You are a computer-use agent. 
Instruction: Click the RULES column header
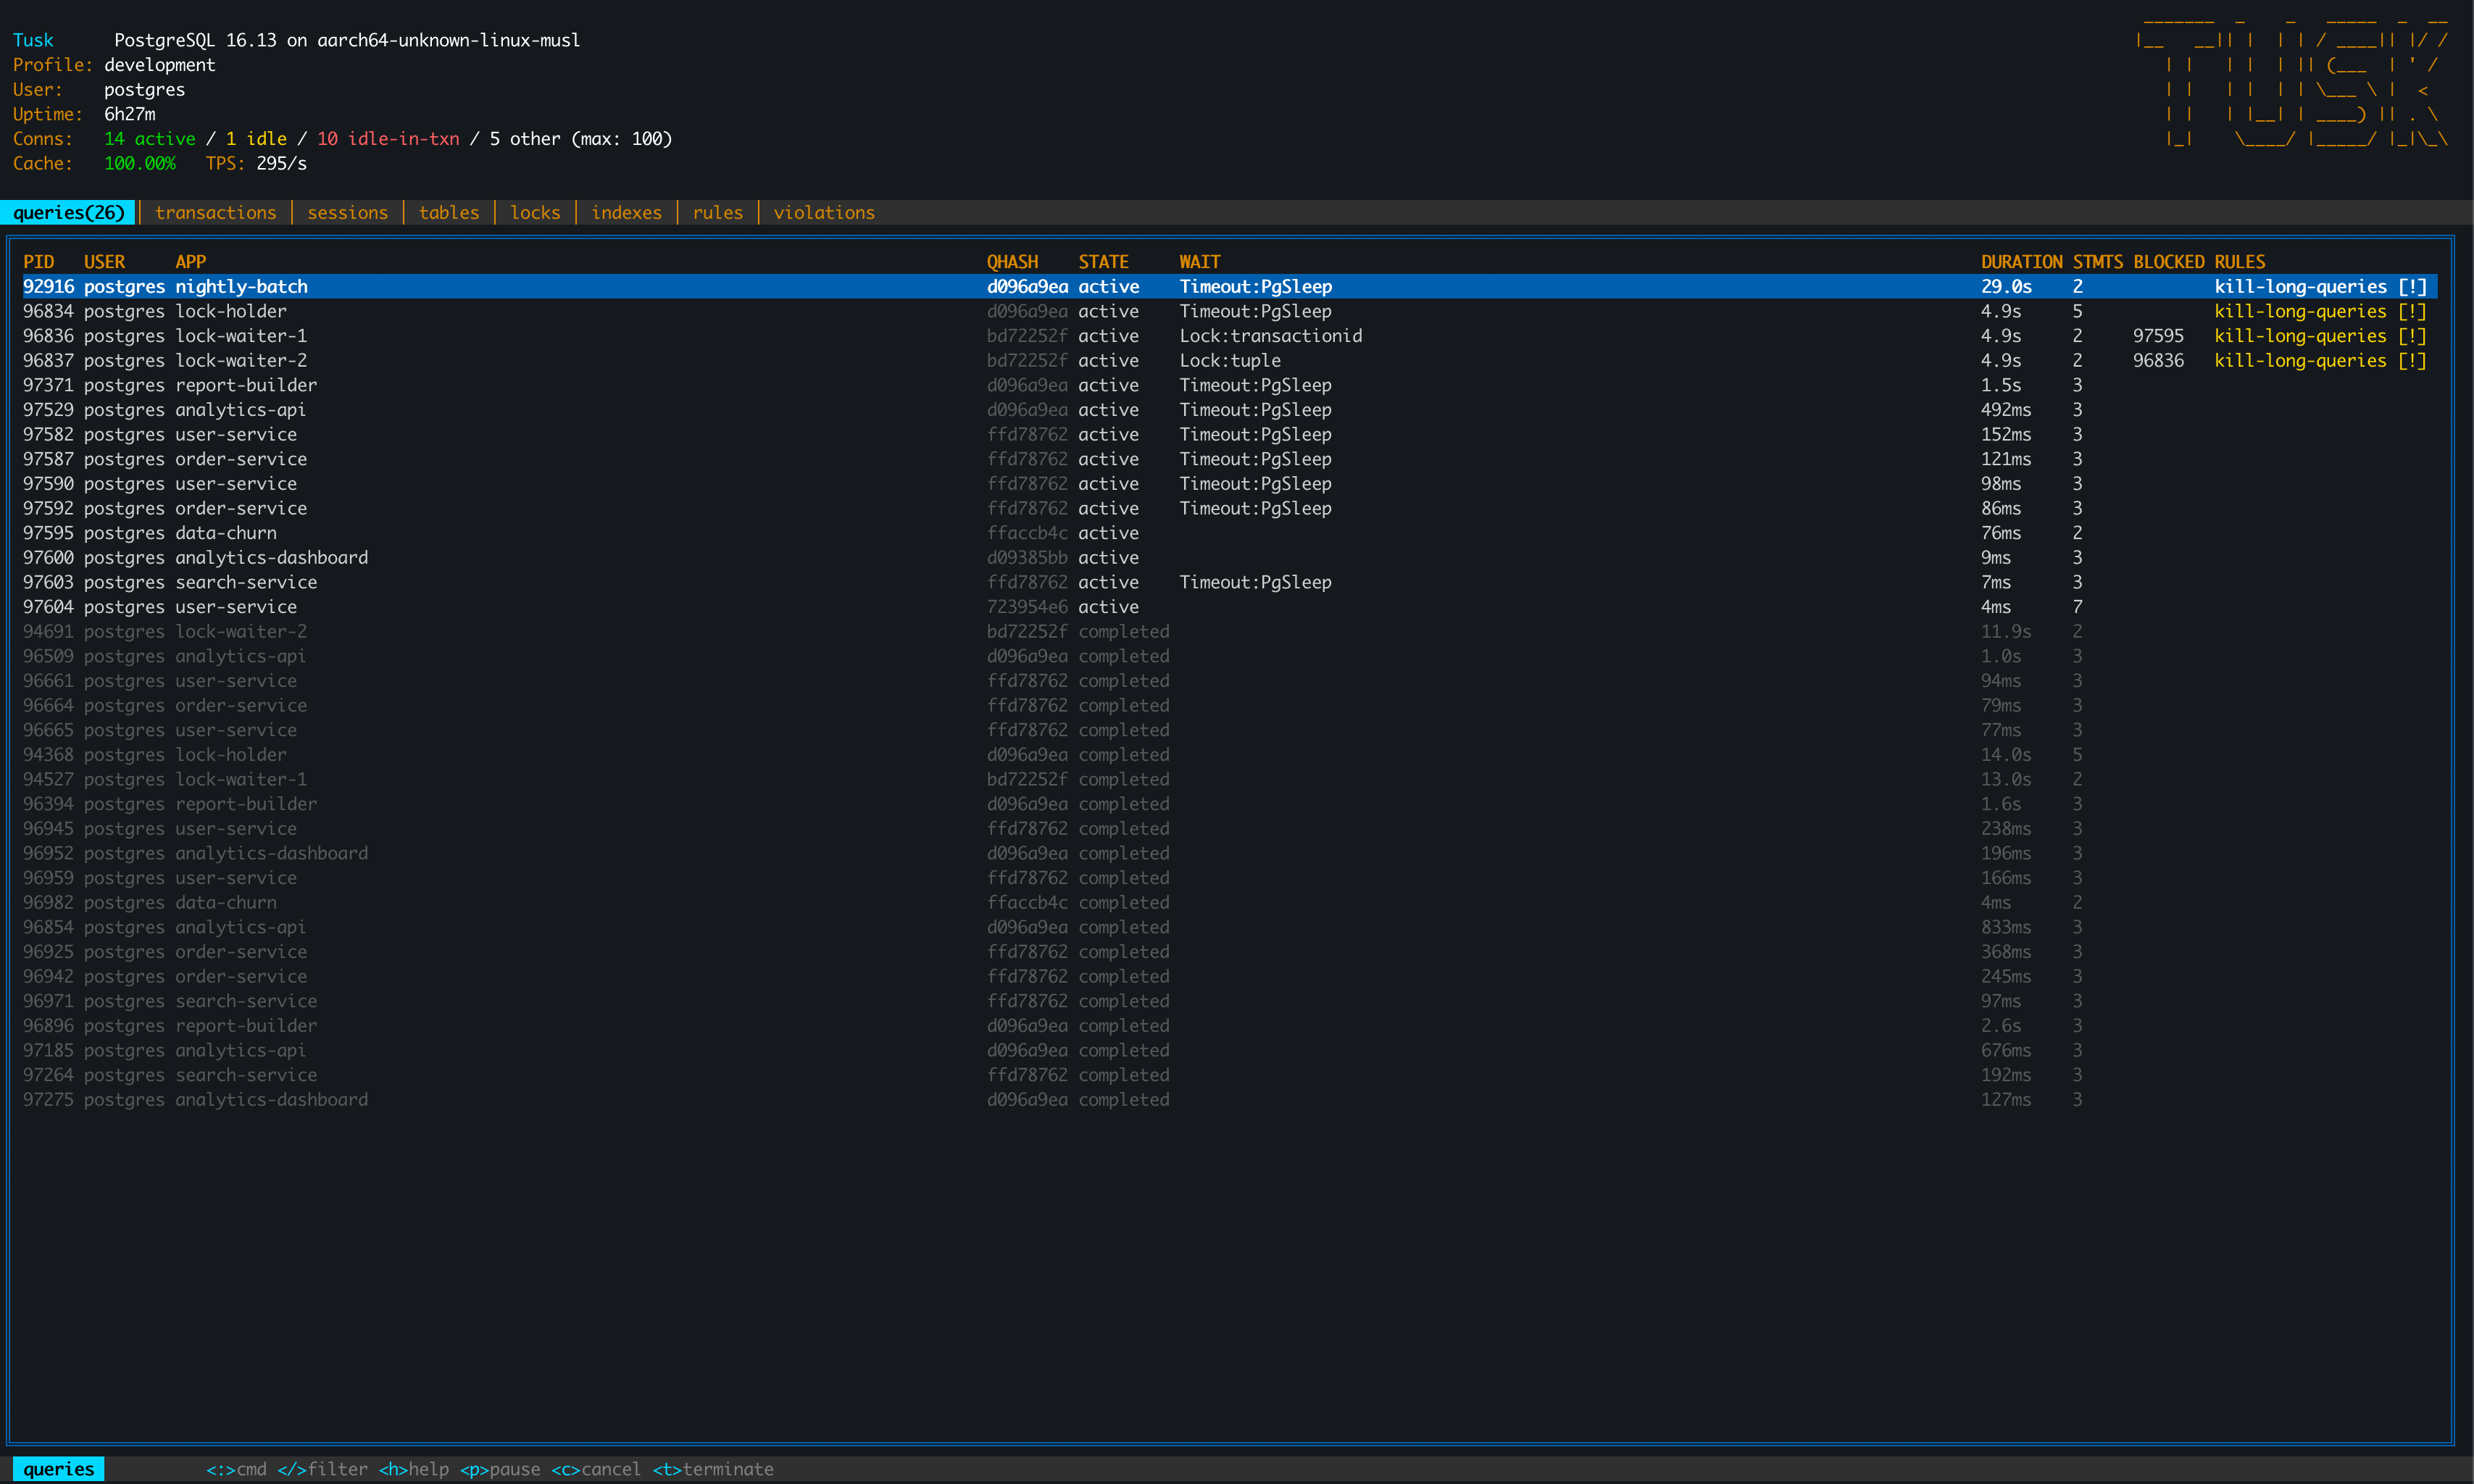pos(2239,262)
